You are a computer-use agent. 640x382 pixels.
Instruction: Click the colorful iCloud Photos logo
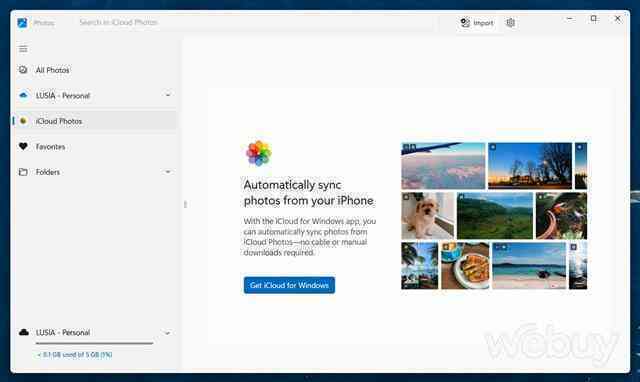(x=258, y=153)
